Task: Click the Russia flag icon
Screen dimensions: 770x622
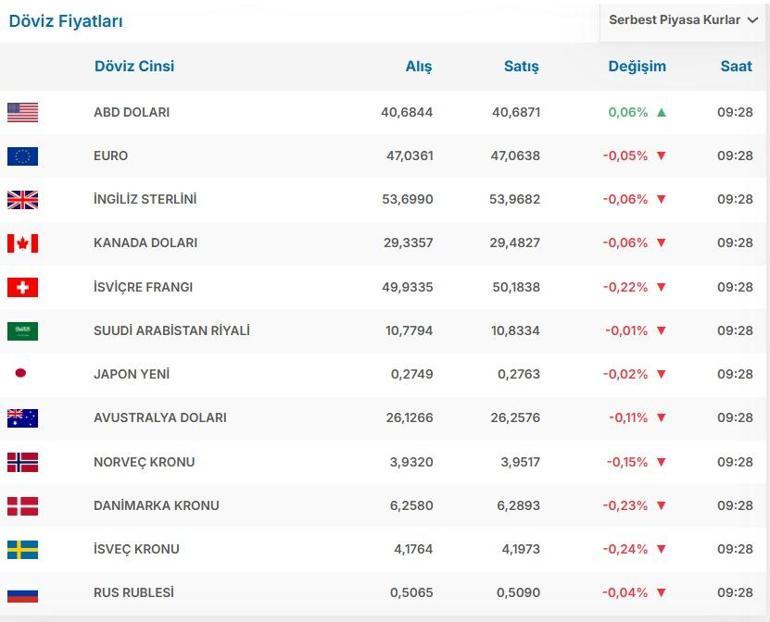Action: [x=23, y=594]
